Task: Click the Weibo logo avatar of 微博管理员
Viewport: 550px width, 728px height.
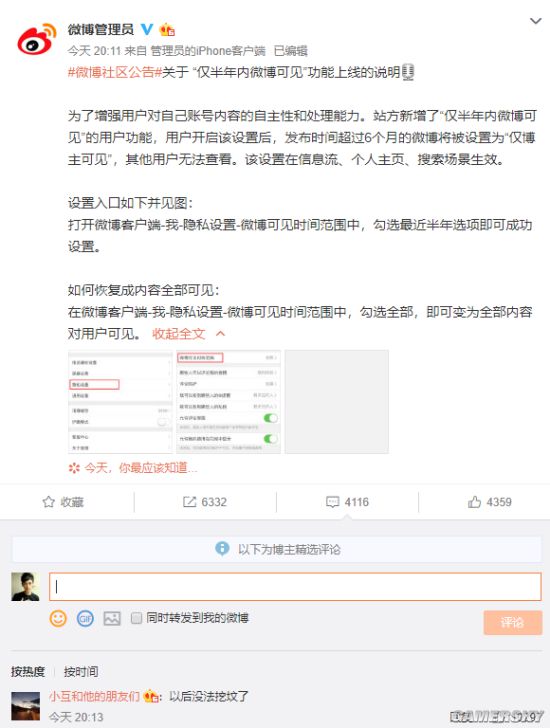Action: pos(36,39)
